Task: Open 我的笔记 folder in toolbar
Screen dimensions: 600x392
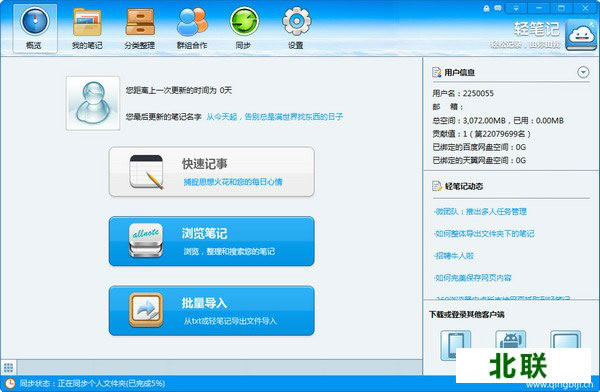Action: click(87, 28)
